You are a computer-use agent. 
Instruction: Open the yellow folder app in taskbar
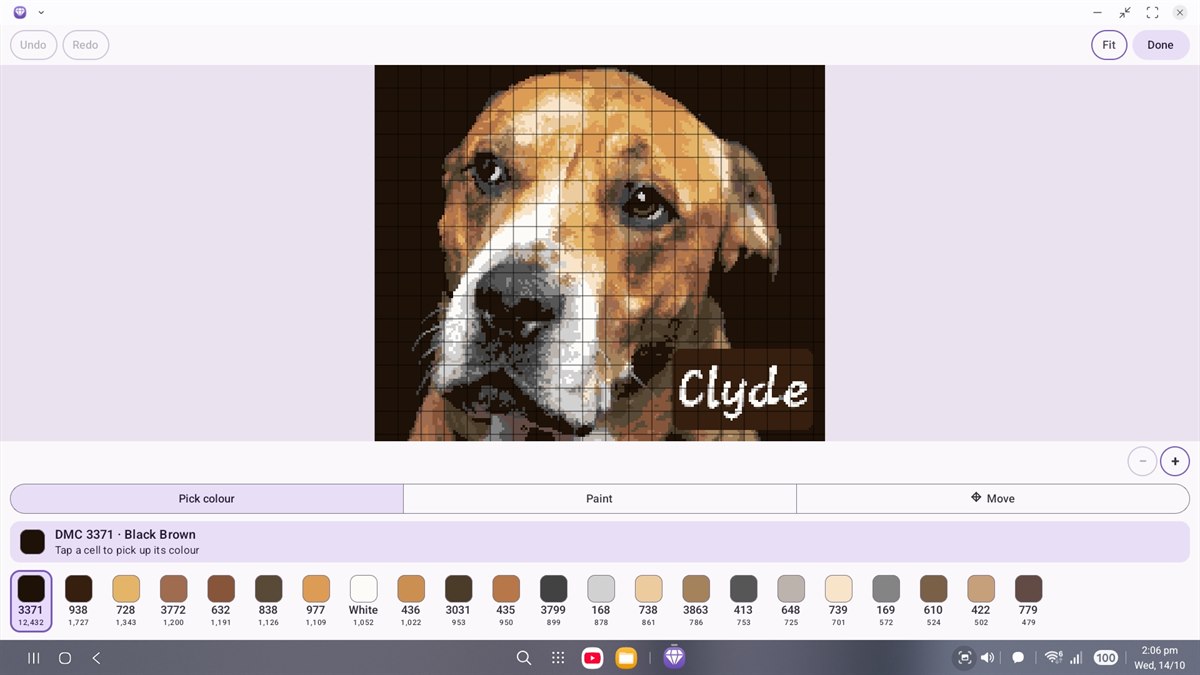click(626, 658)
